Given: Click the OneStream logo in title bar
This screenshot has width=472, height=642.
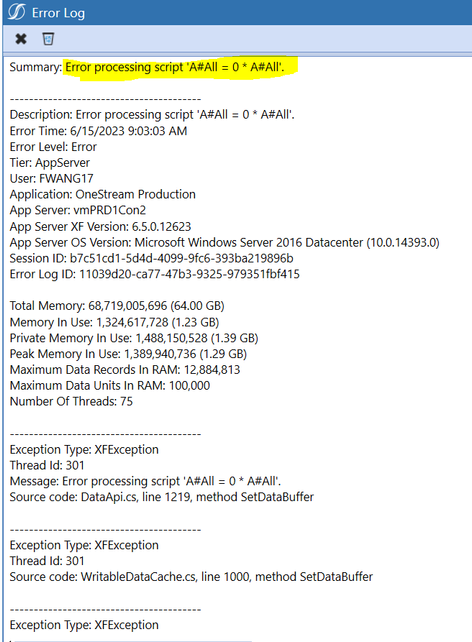Looking at the screenshot, I should 16,12.
